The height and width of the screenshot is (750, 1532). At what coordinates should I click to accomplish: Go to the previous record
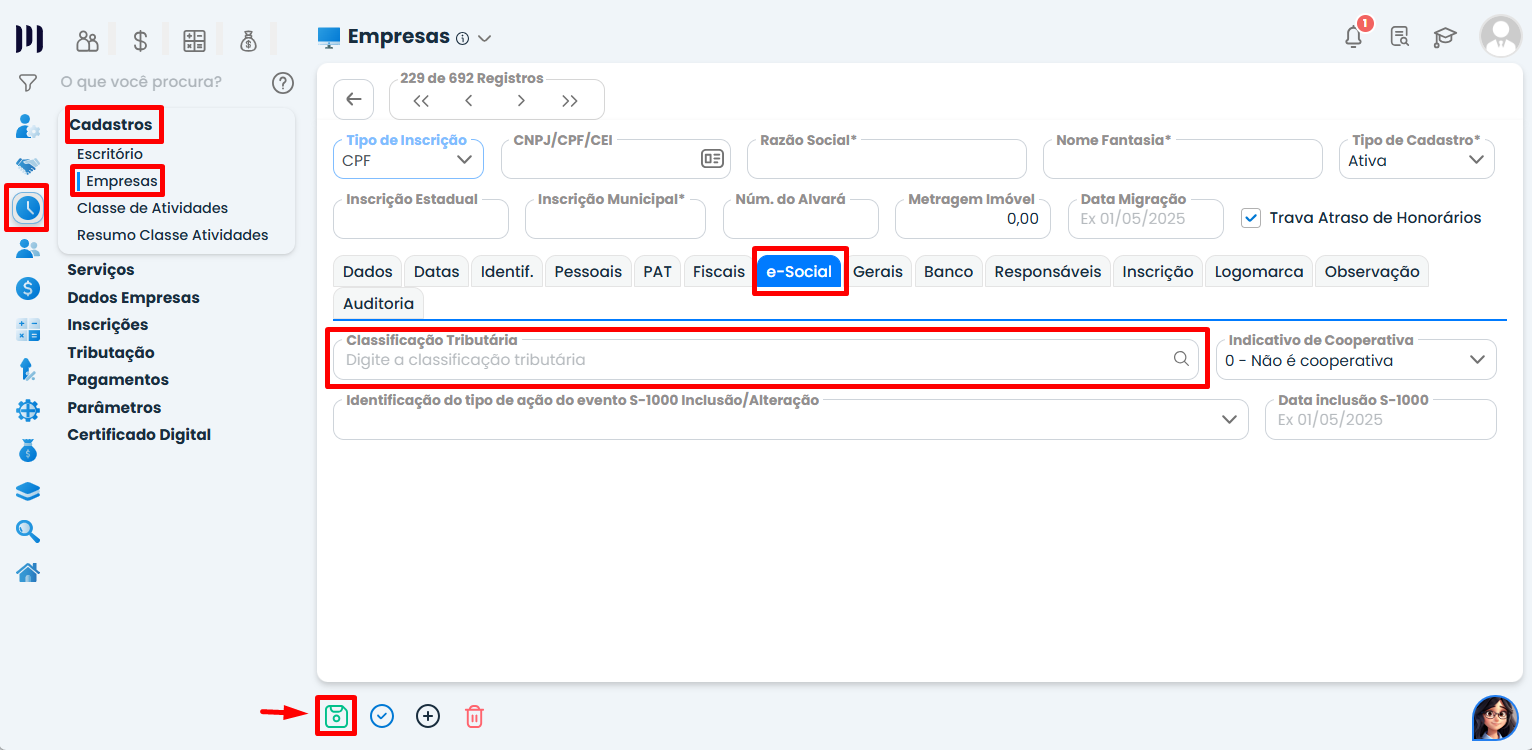tap(469, 100)
